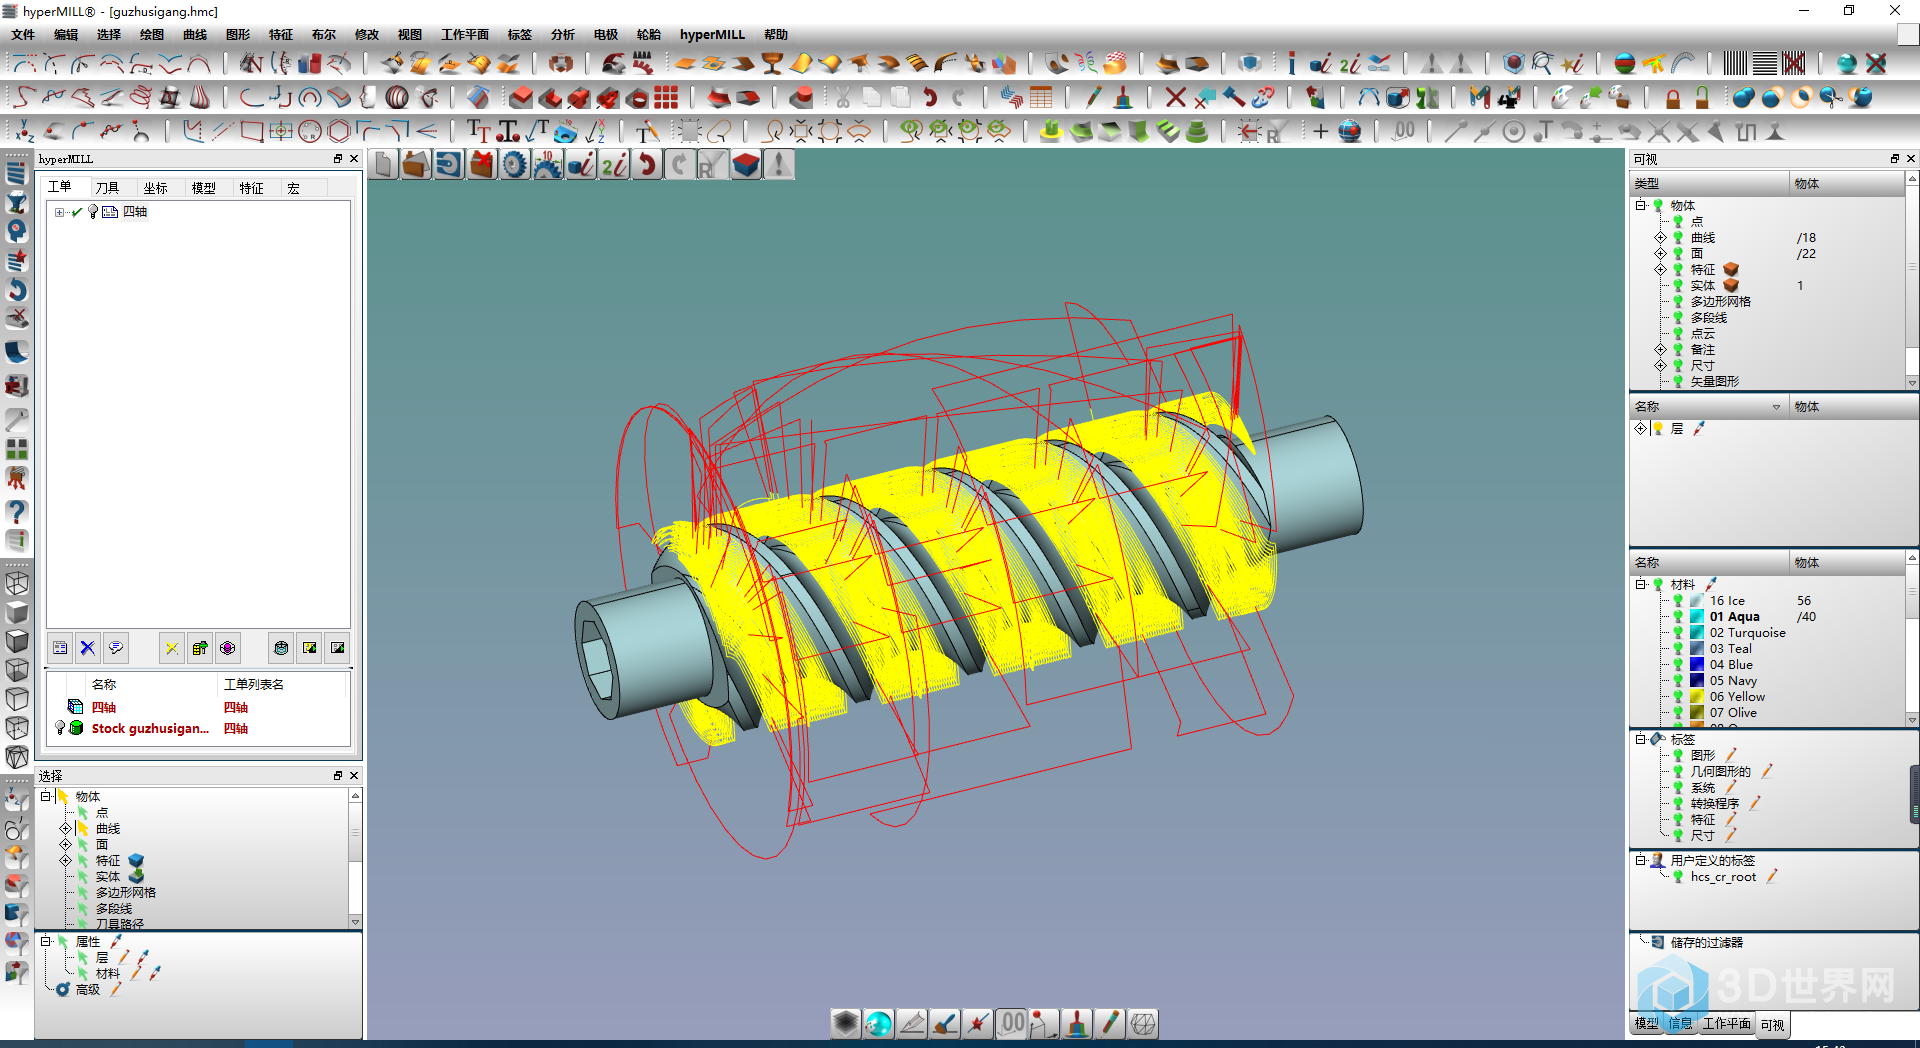Click the 2i info icon above viewport

click(614, 165)
